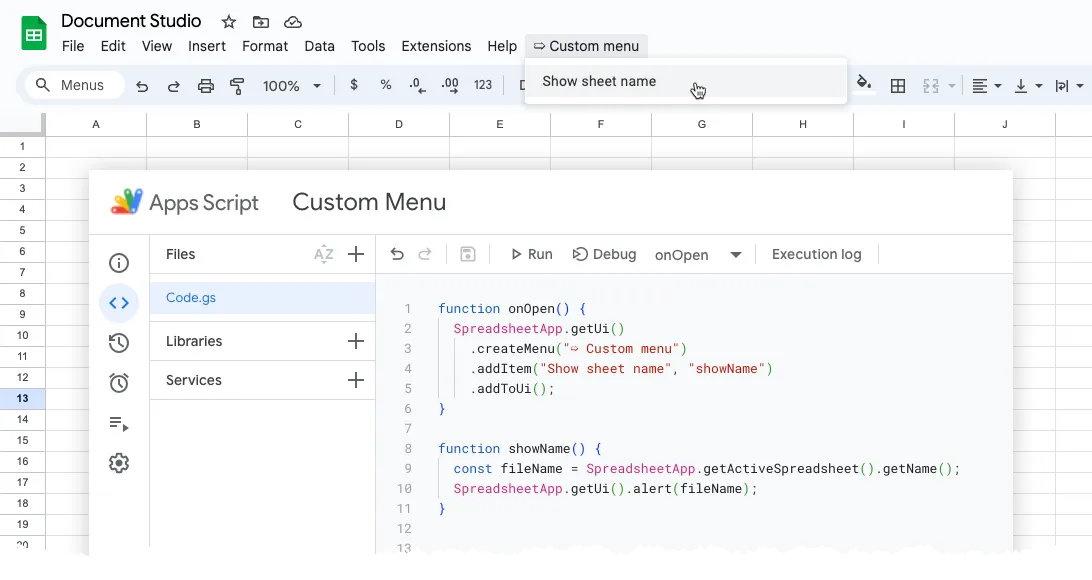1092x580 pixels.
Task: Select Show sheet name menu entry
Action: (598, 81)
